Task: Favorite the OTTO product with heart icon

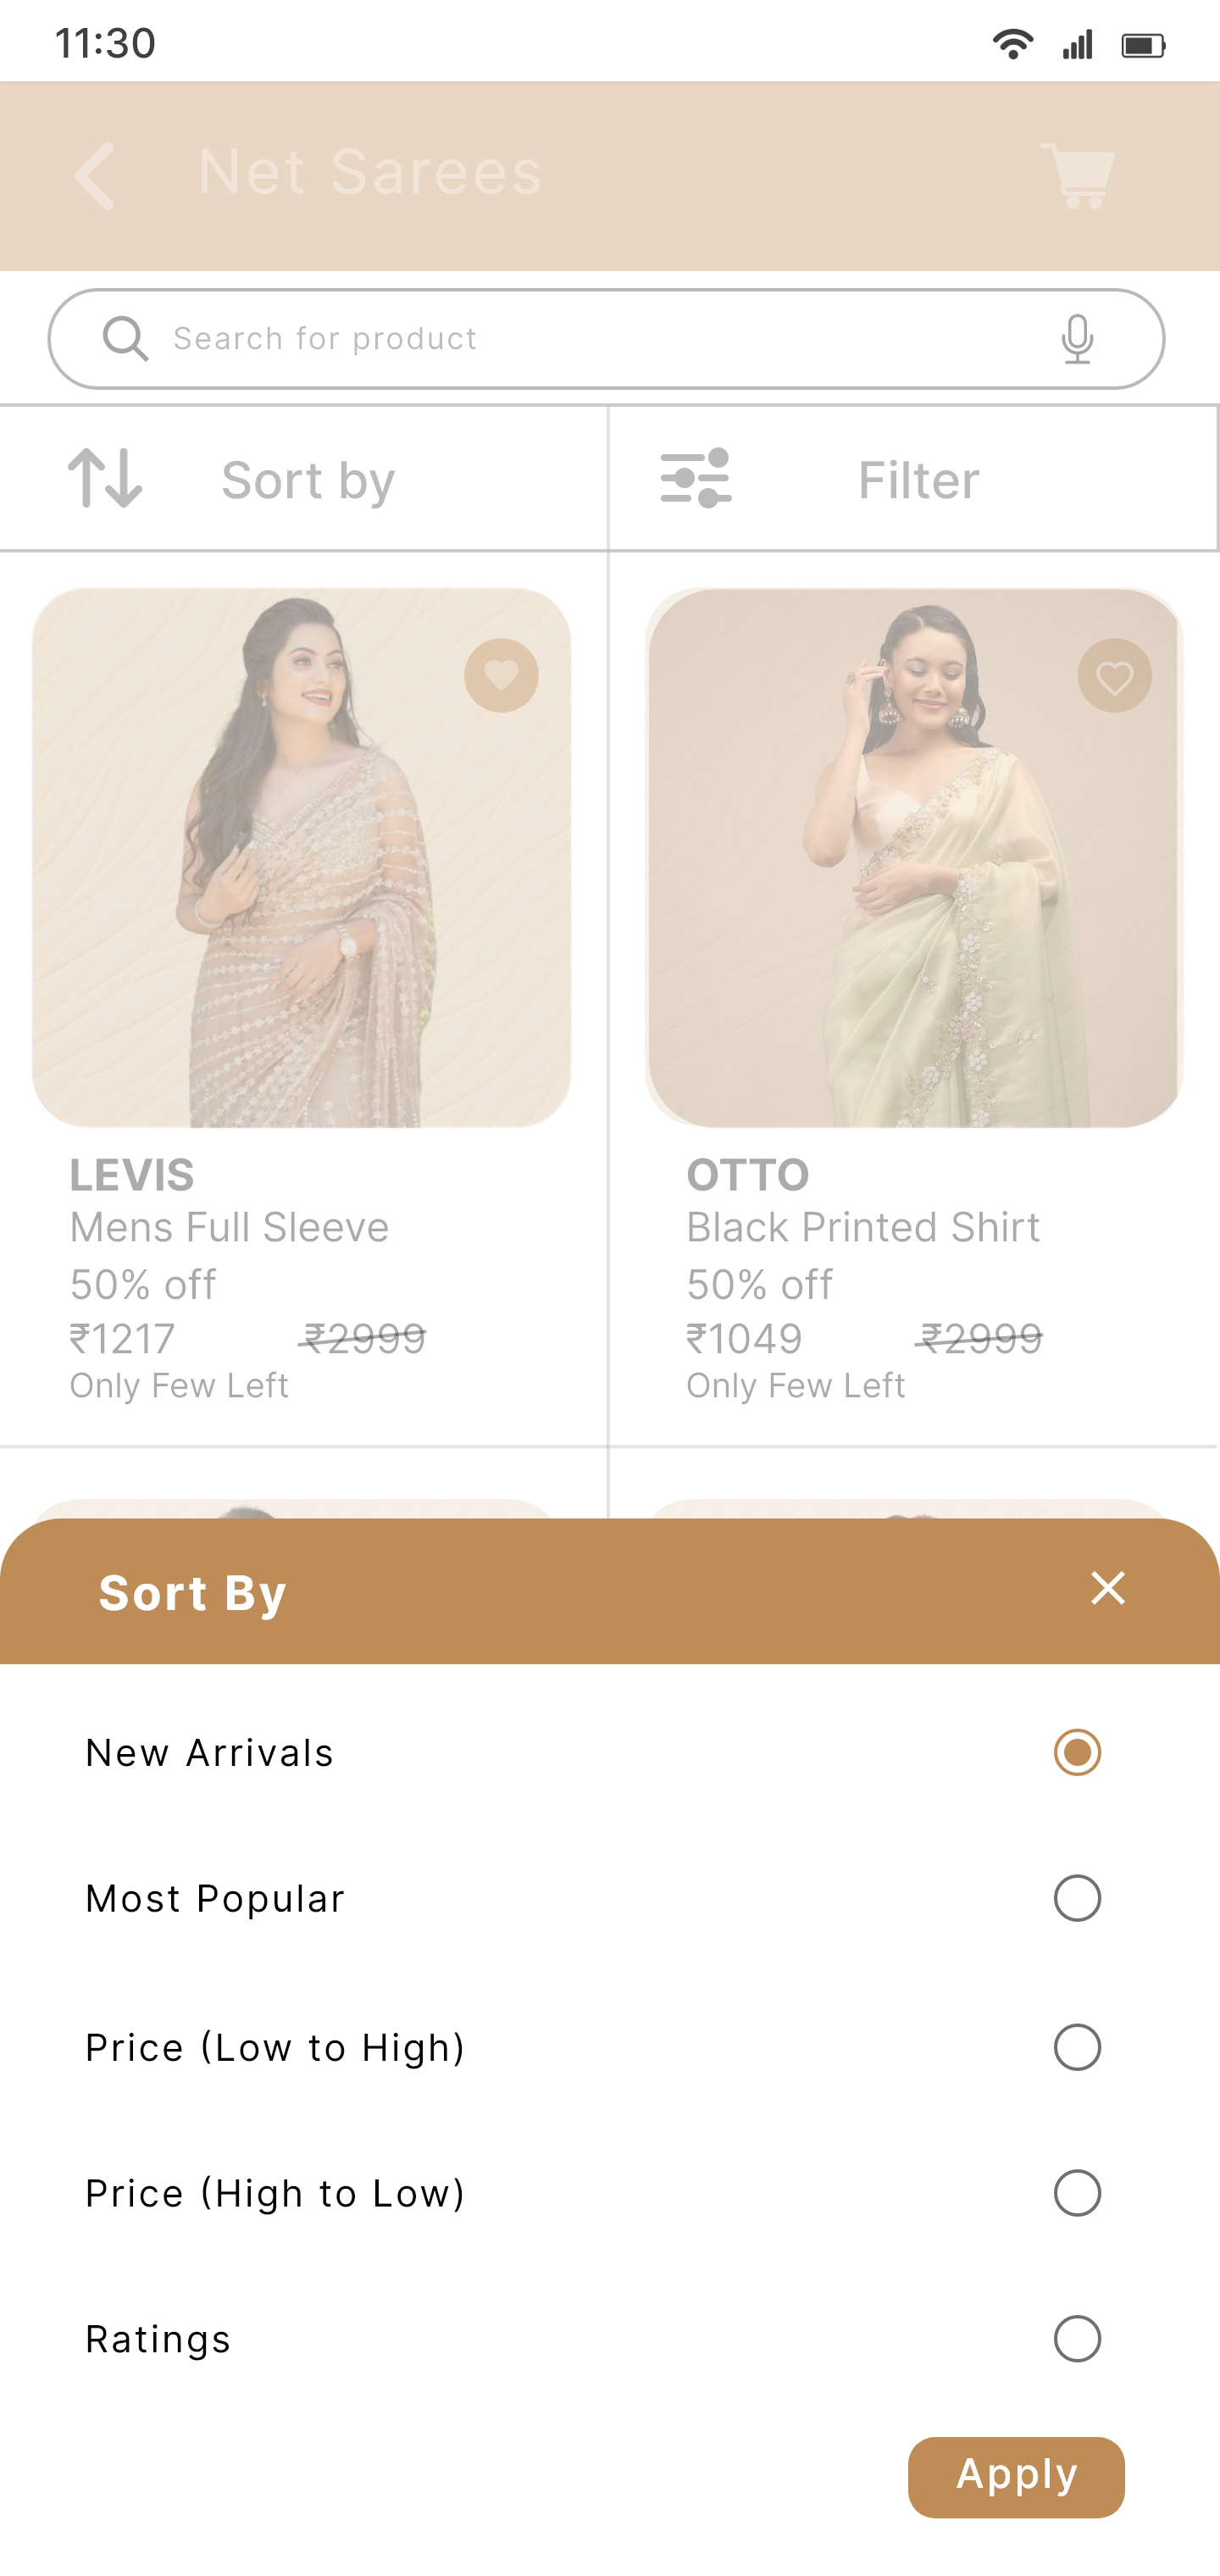Action: 1114,676
